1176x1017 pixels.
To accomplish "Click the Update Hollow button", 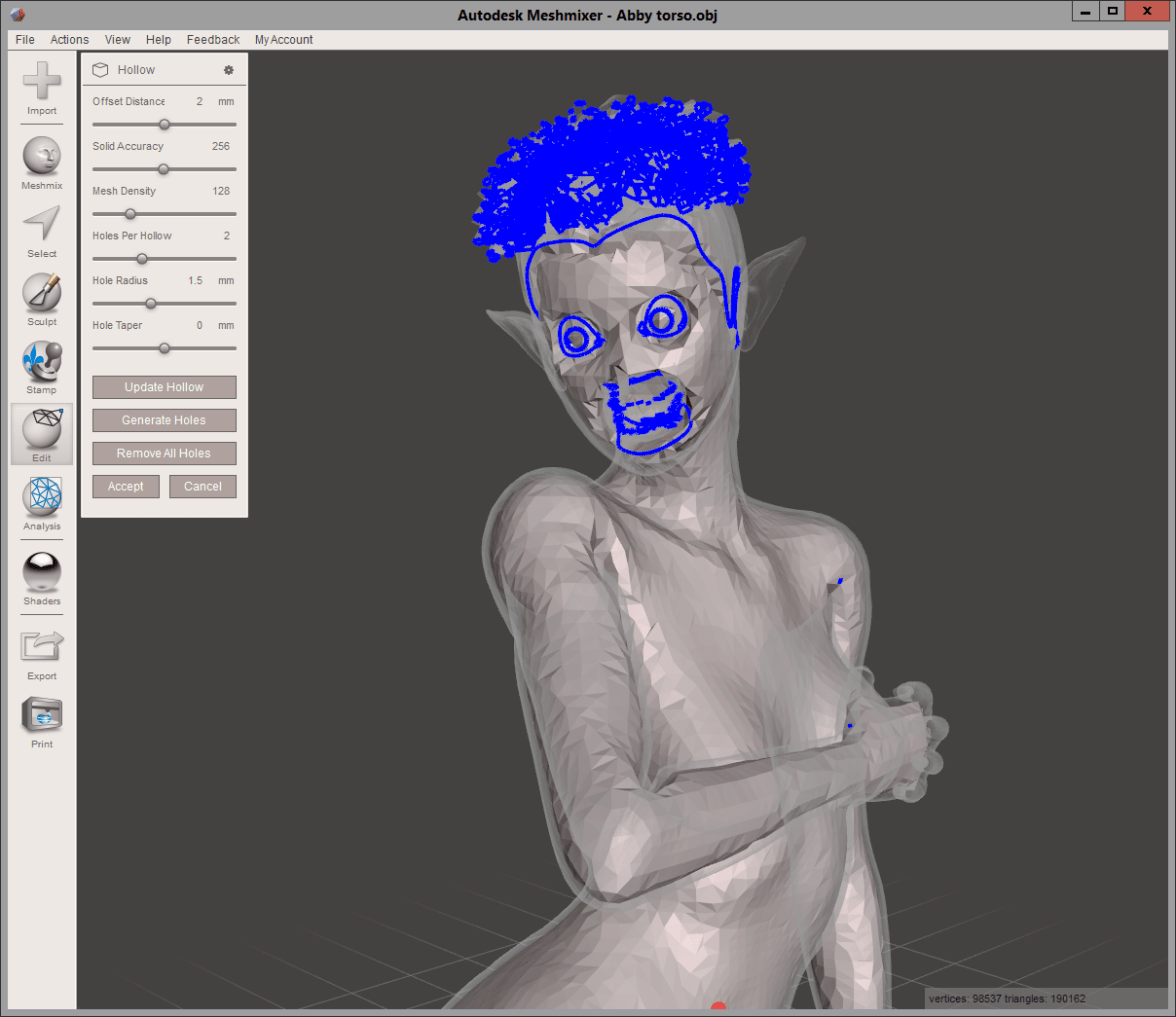I will pos(164,387).
